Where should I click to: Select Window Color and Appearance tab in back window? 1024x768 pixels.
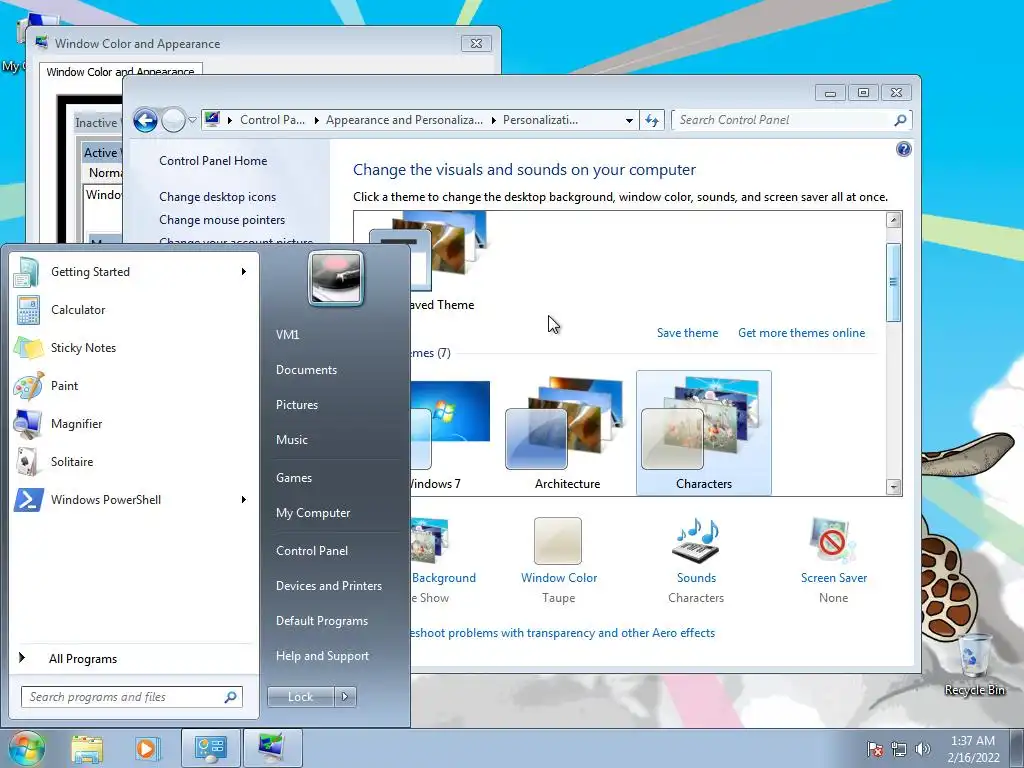tap(120, 72)
